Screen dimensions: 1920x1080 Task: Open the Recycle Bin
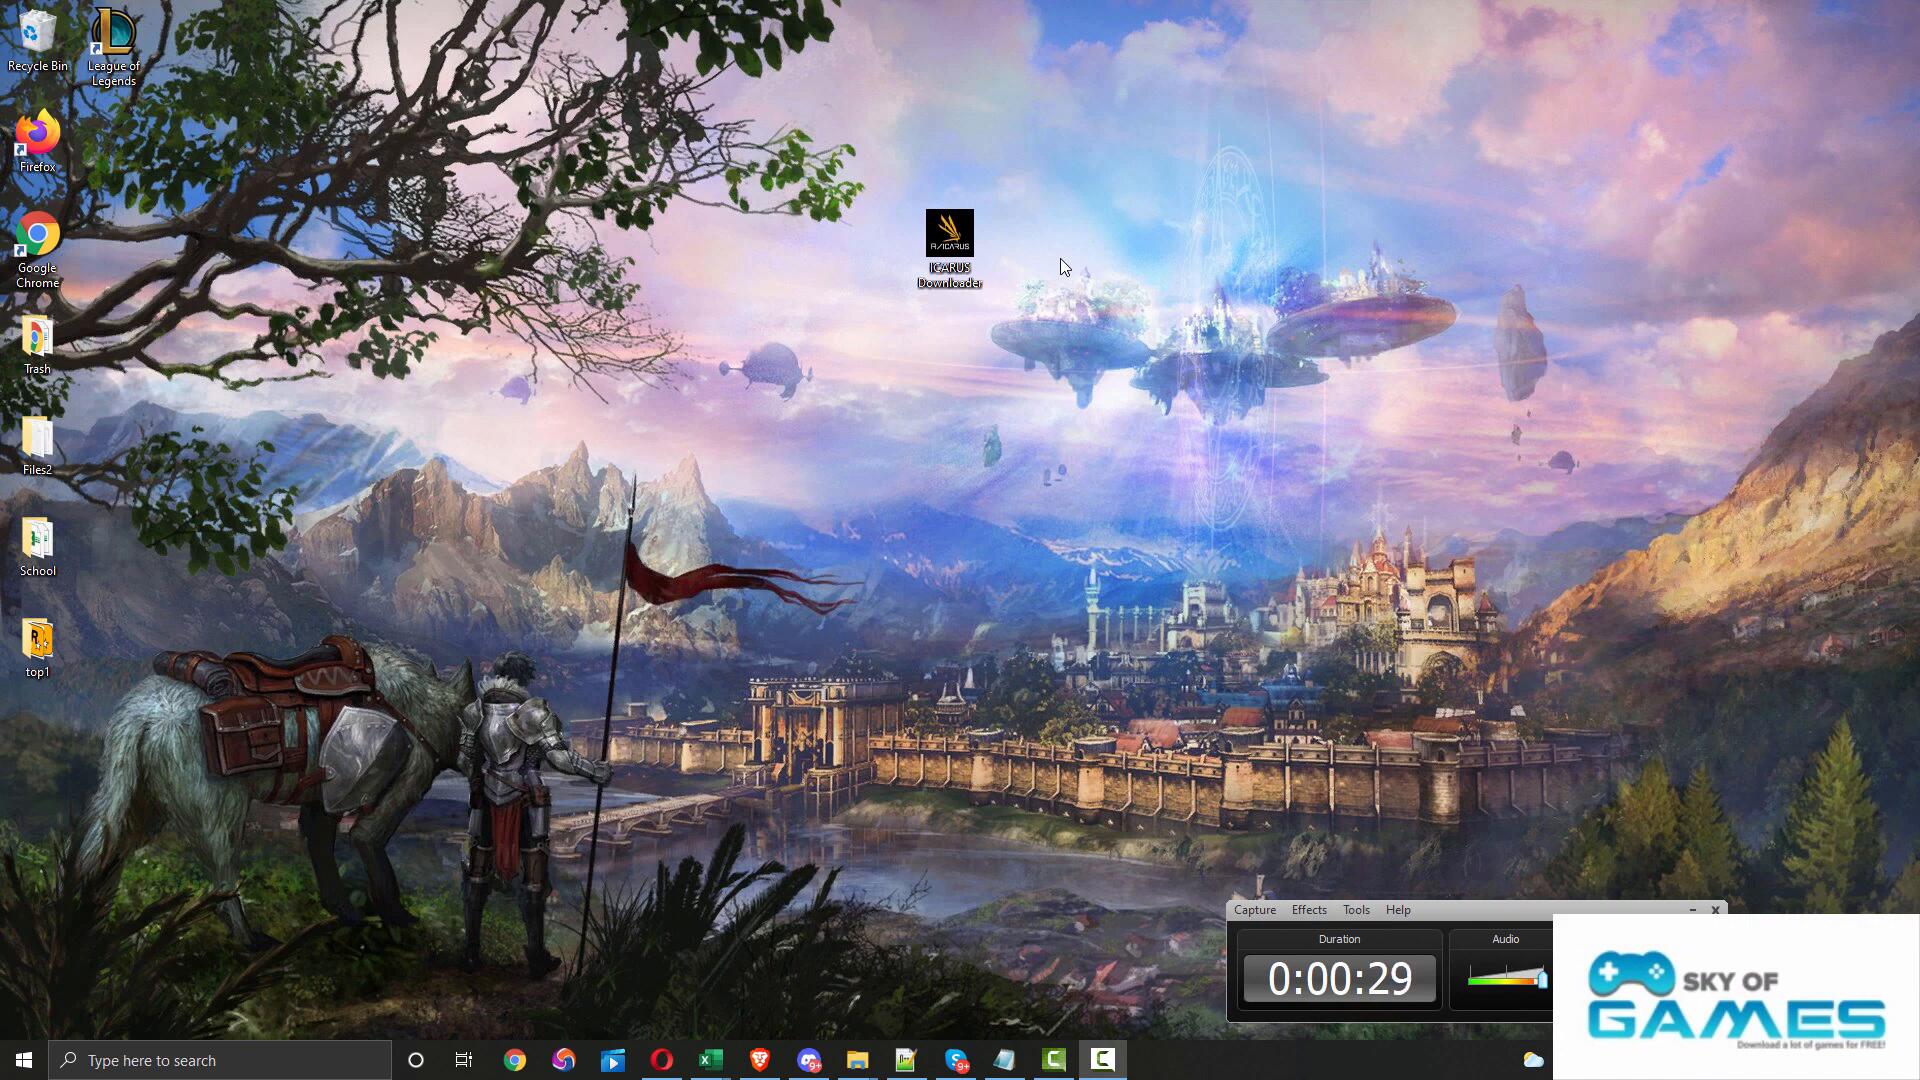[x=37, y=35]
